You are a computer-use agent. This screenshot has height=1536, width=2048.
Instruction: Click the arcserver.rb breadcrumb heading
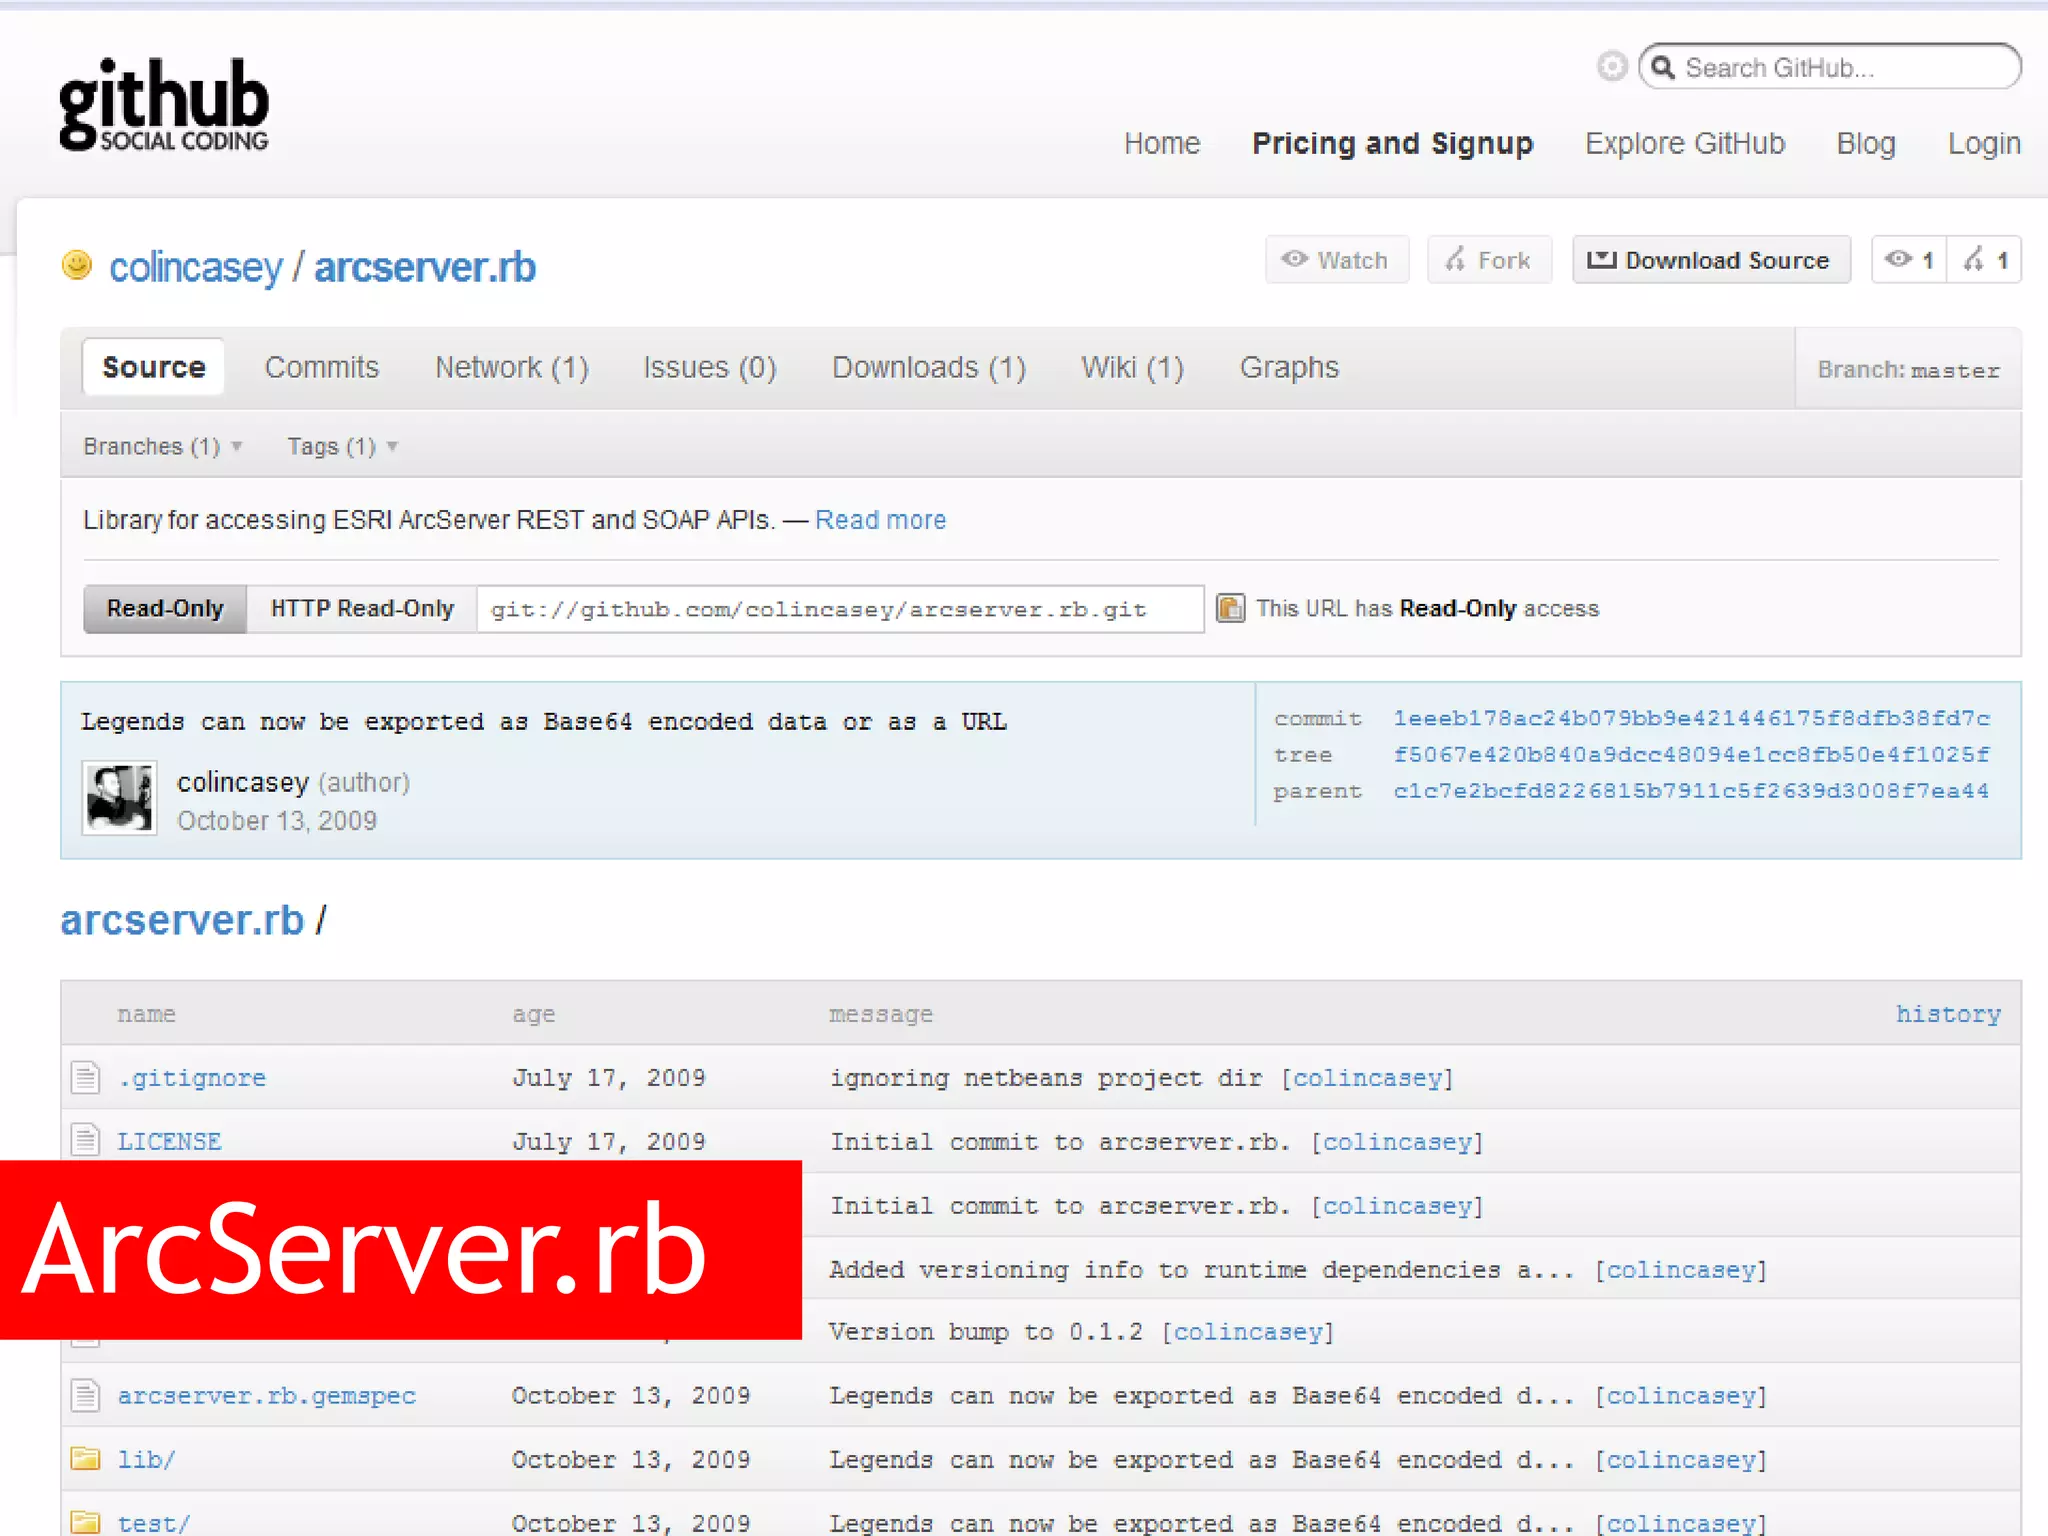[182, 920]
